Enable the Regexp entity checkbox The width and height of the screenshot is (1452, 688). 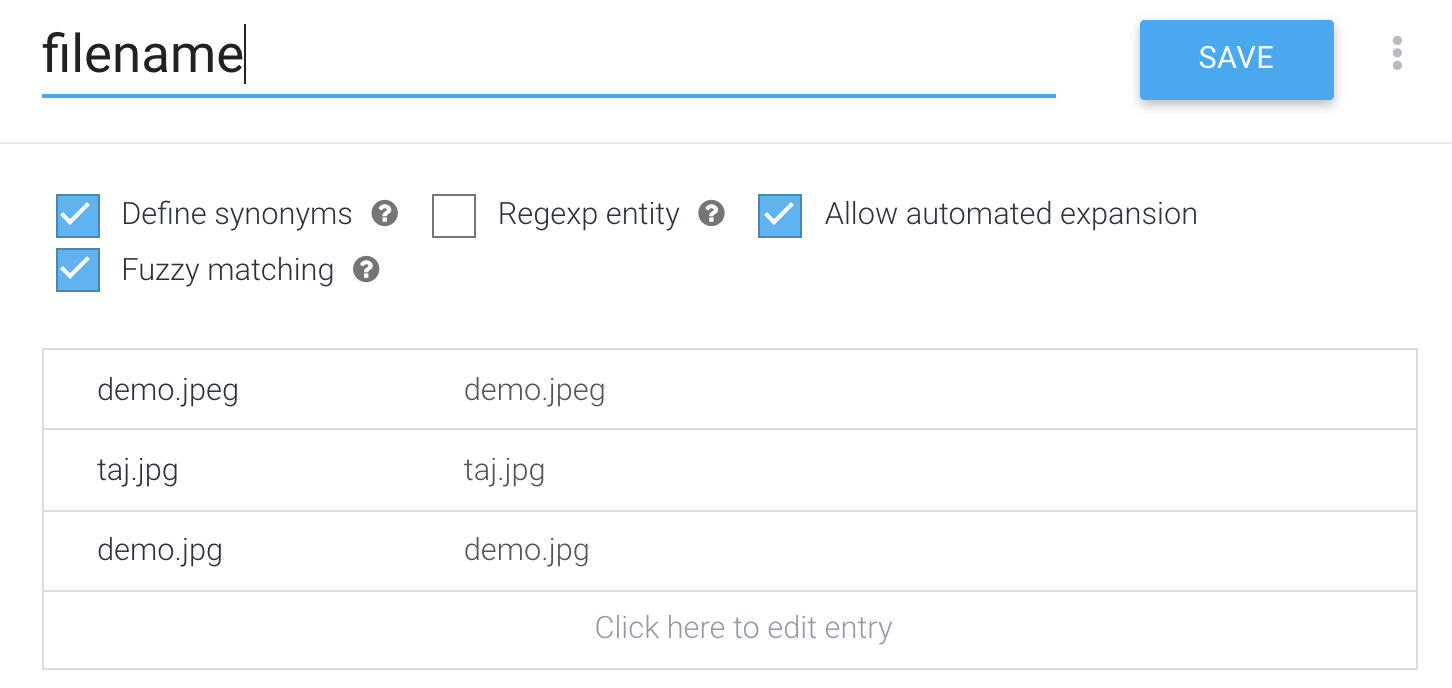coord(454,215)
